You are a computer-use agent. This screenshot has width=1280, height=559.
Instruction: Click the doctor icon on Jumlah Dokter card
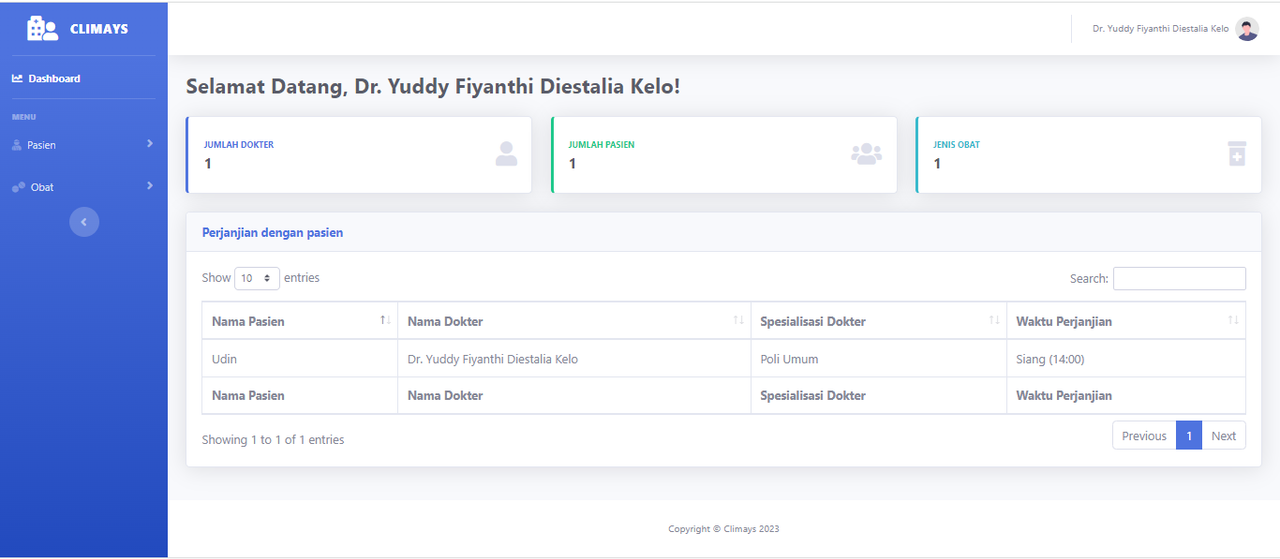507,154
